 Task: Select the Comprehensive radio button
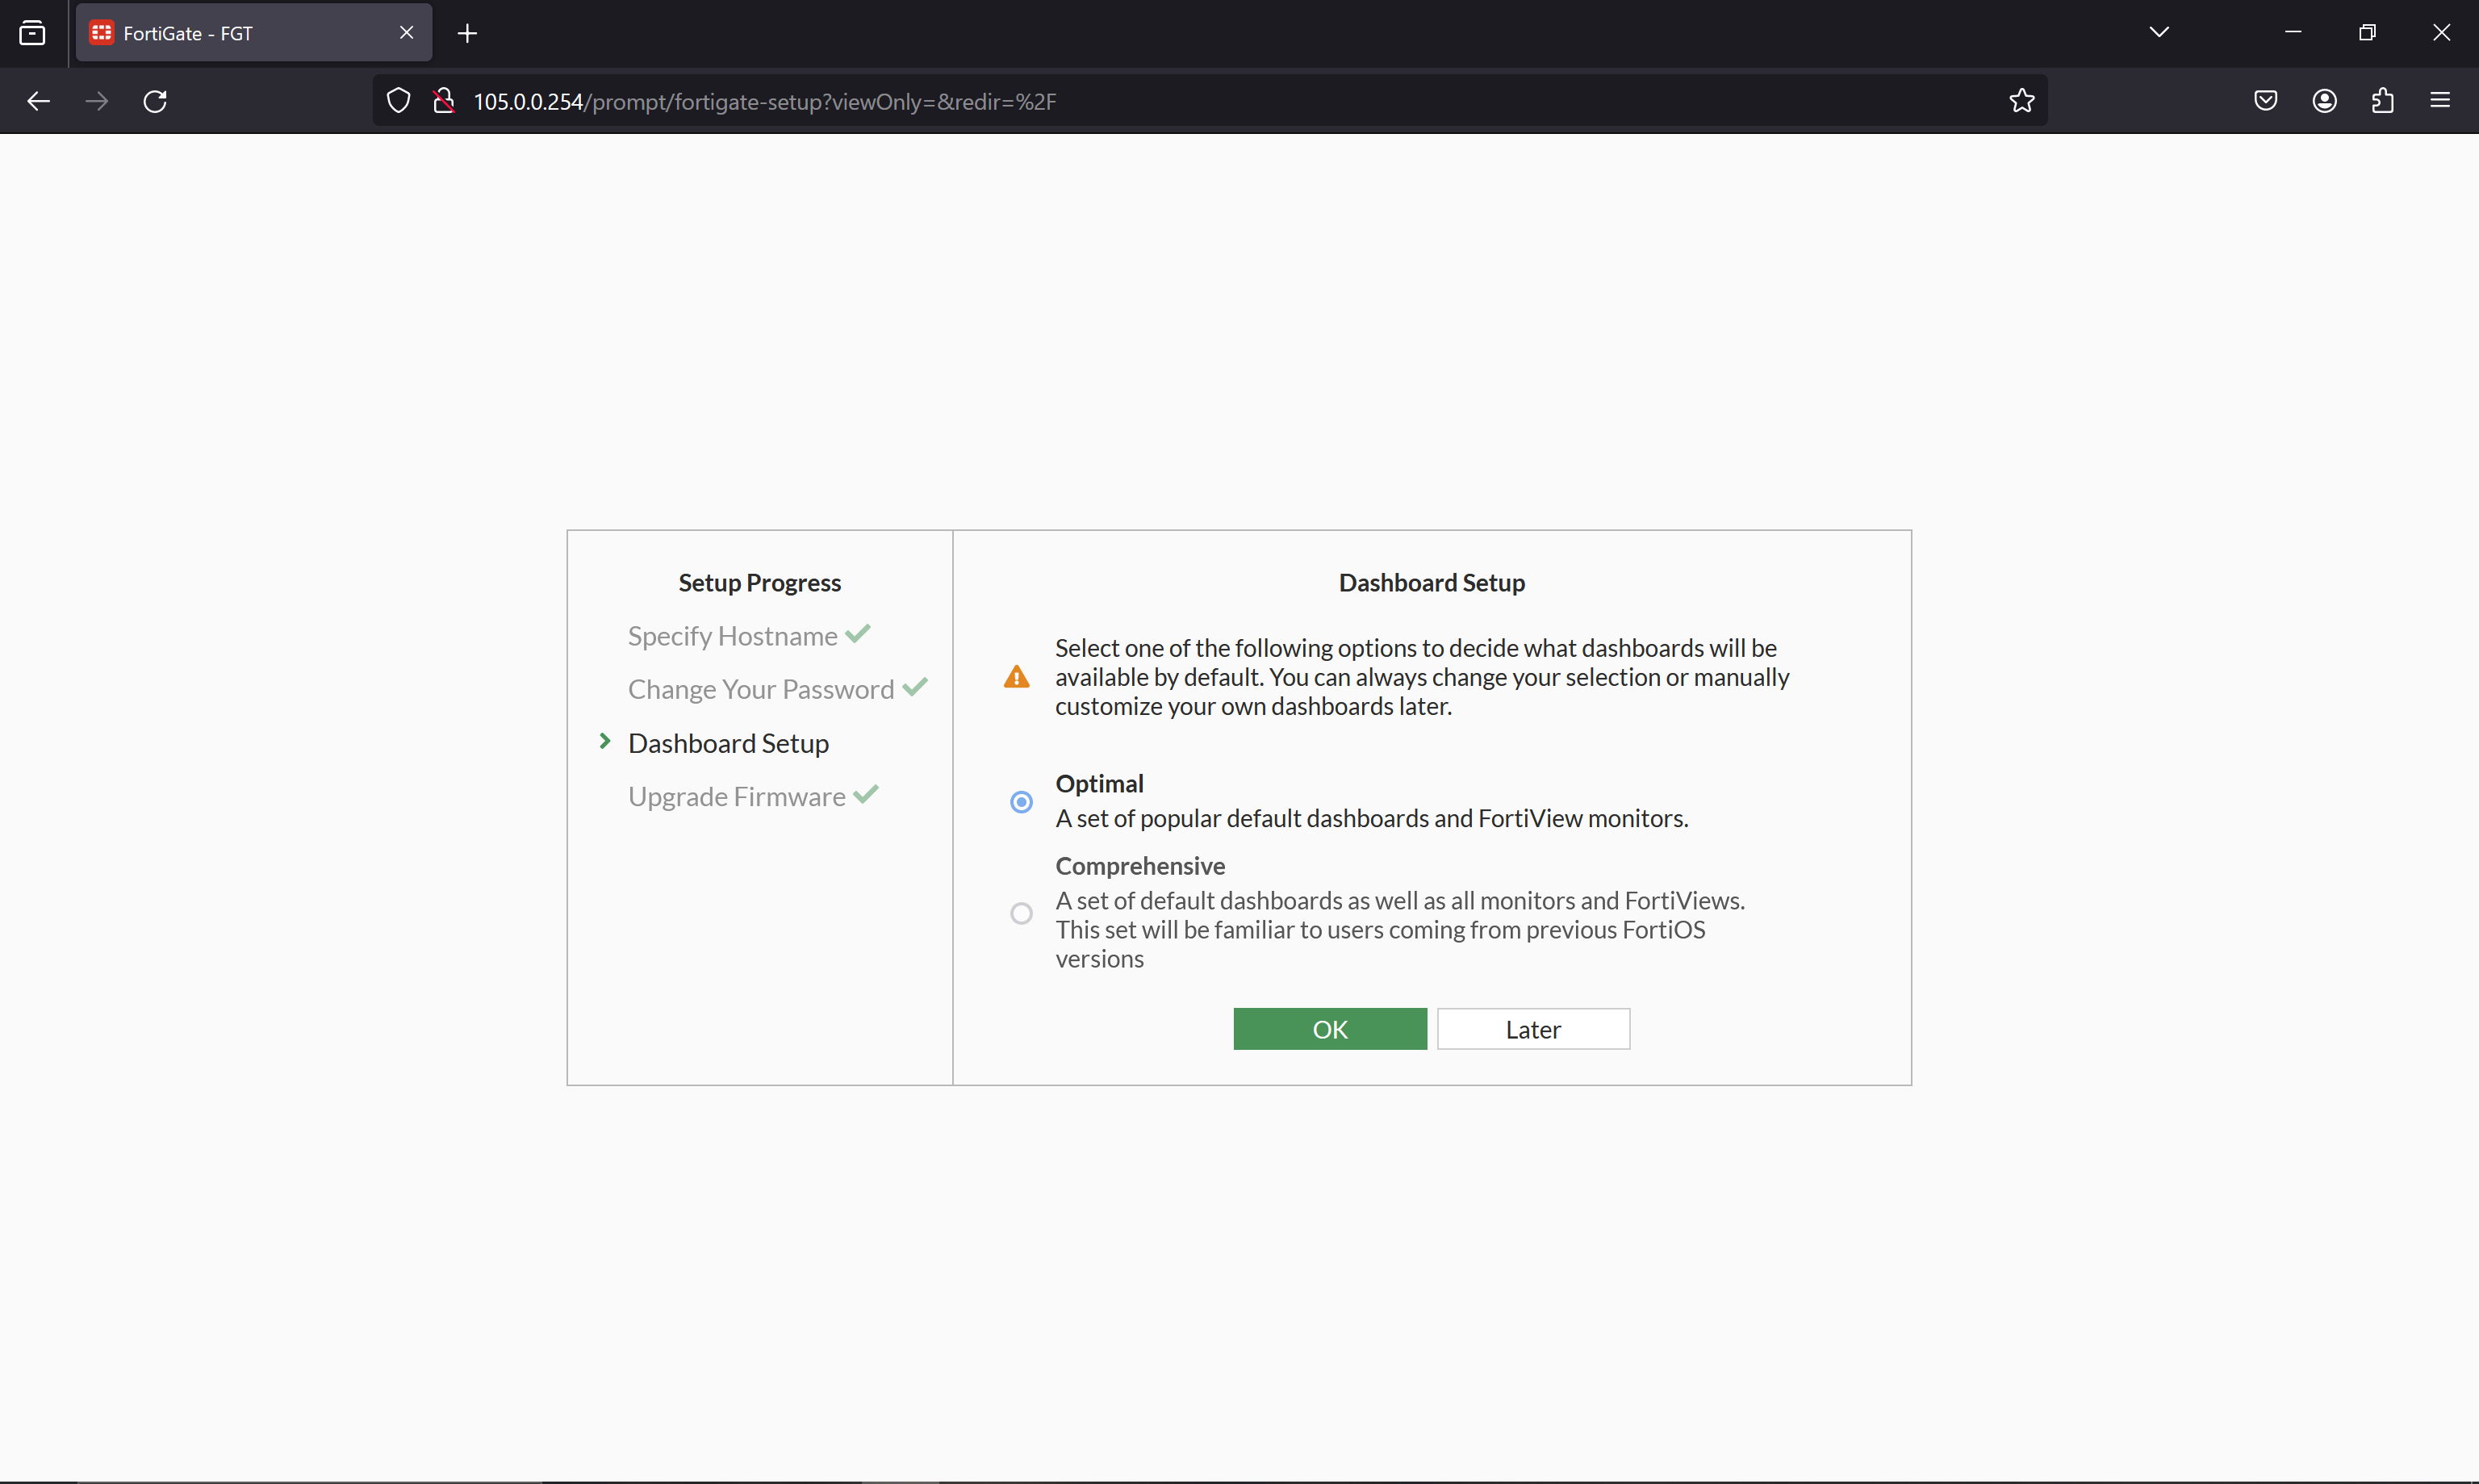click(x=1021, y=913)
